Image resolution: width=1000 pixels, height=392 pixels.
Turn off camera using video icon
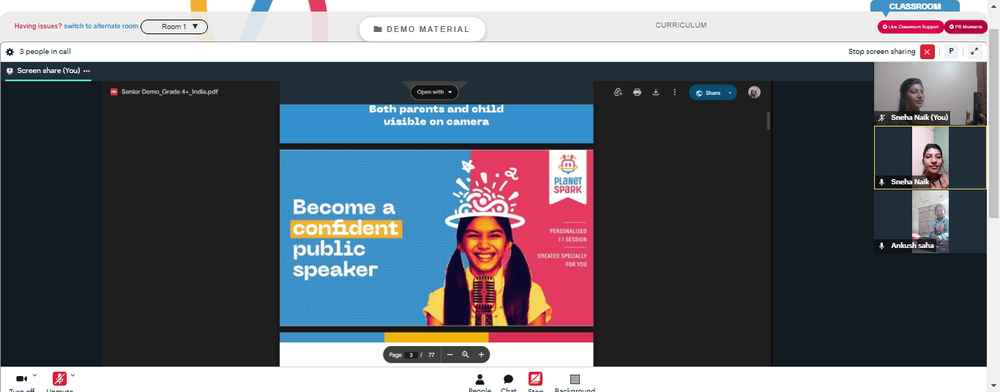coord(21,379)
